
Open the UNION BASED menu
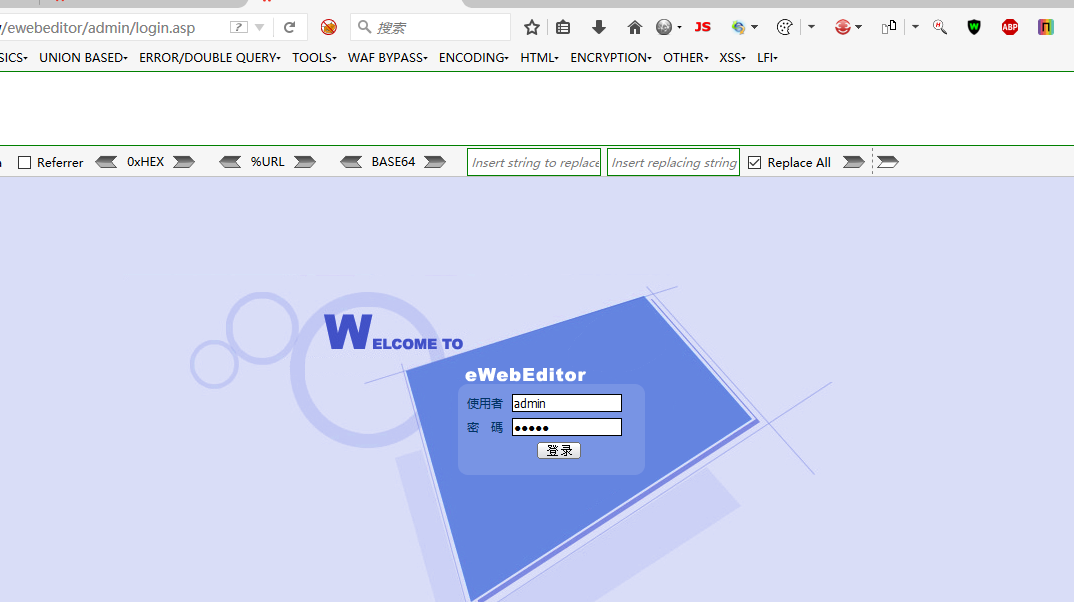pos(84,58)
